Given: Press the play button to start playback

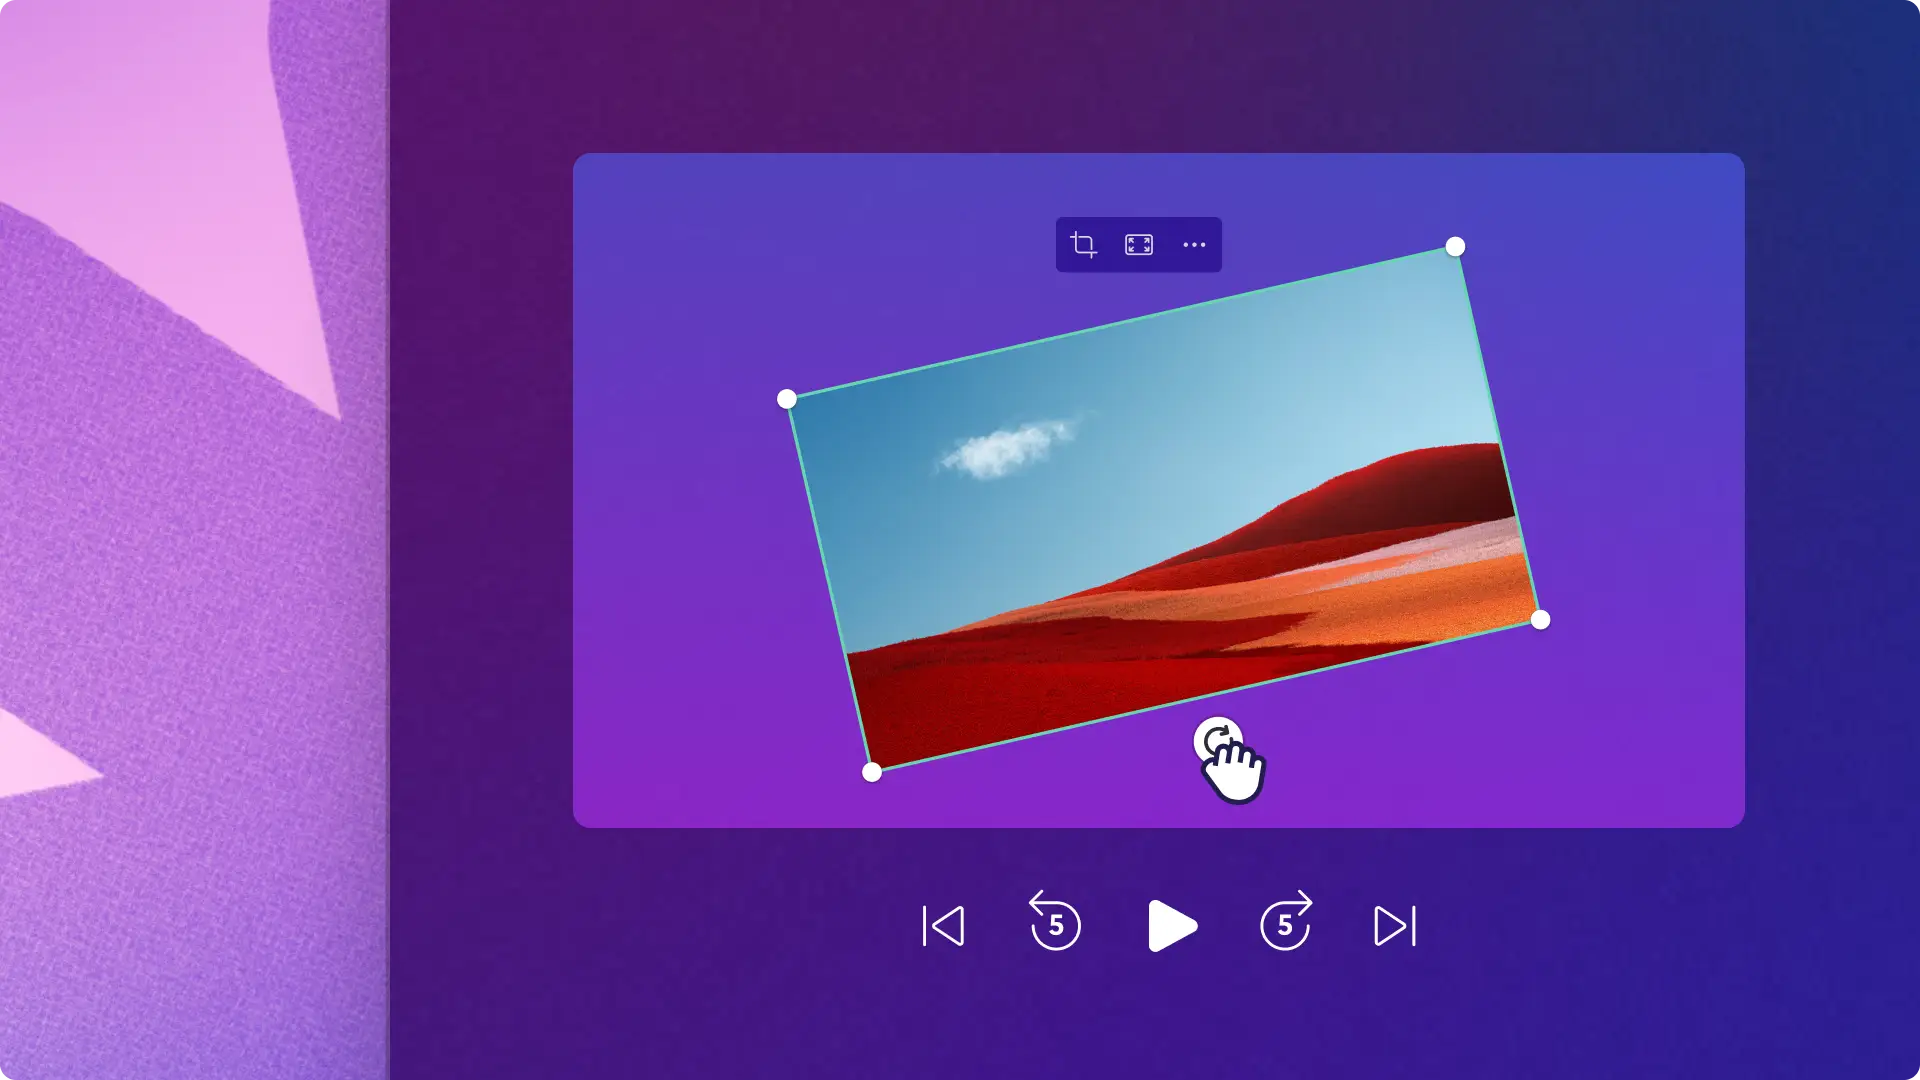Looking at the screenshot, I should click(1170, 926).
